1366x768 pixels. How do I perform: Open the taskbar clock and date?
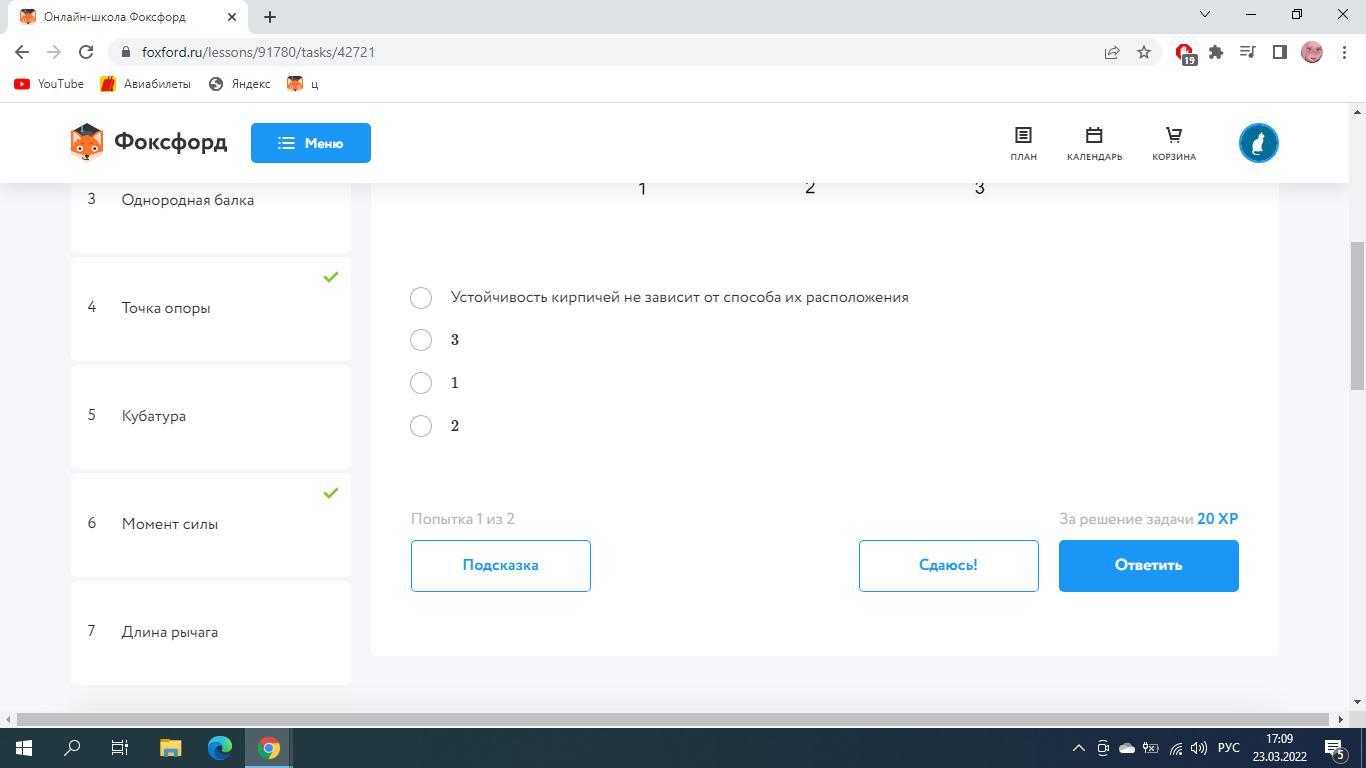[x=1279, y=748]
